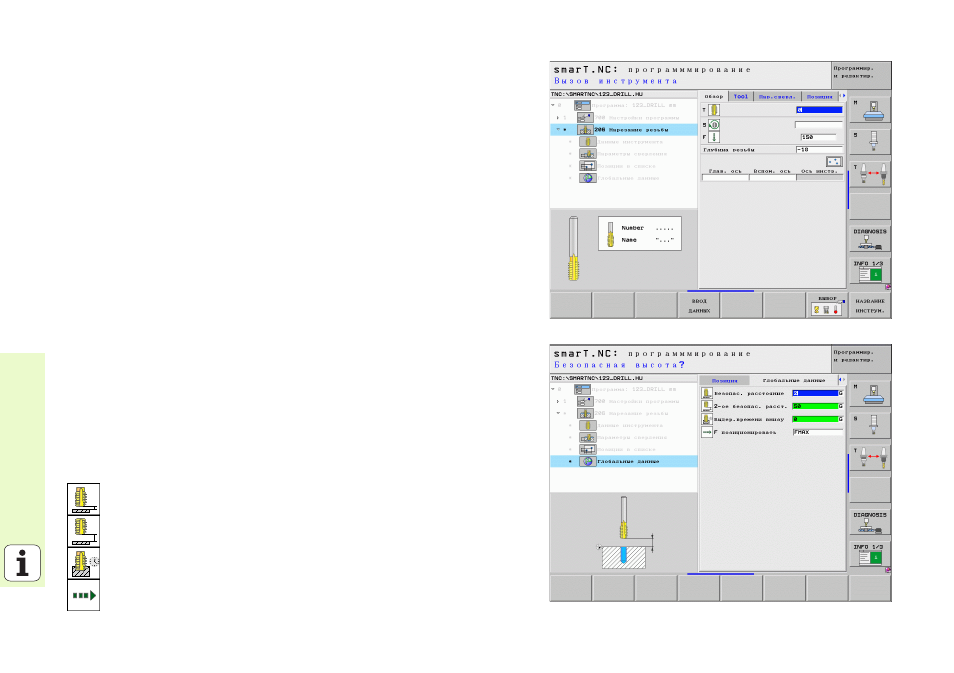Click the Программир. и редактир. mode box in Вызов инструмента screen
The height and width of the screenshot is (673, 954).
(x=861, y=75)
